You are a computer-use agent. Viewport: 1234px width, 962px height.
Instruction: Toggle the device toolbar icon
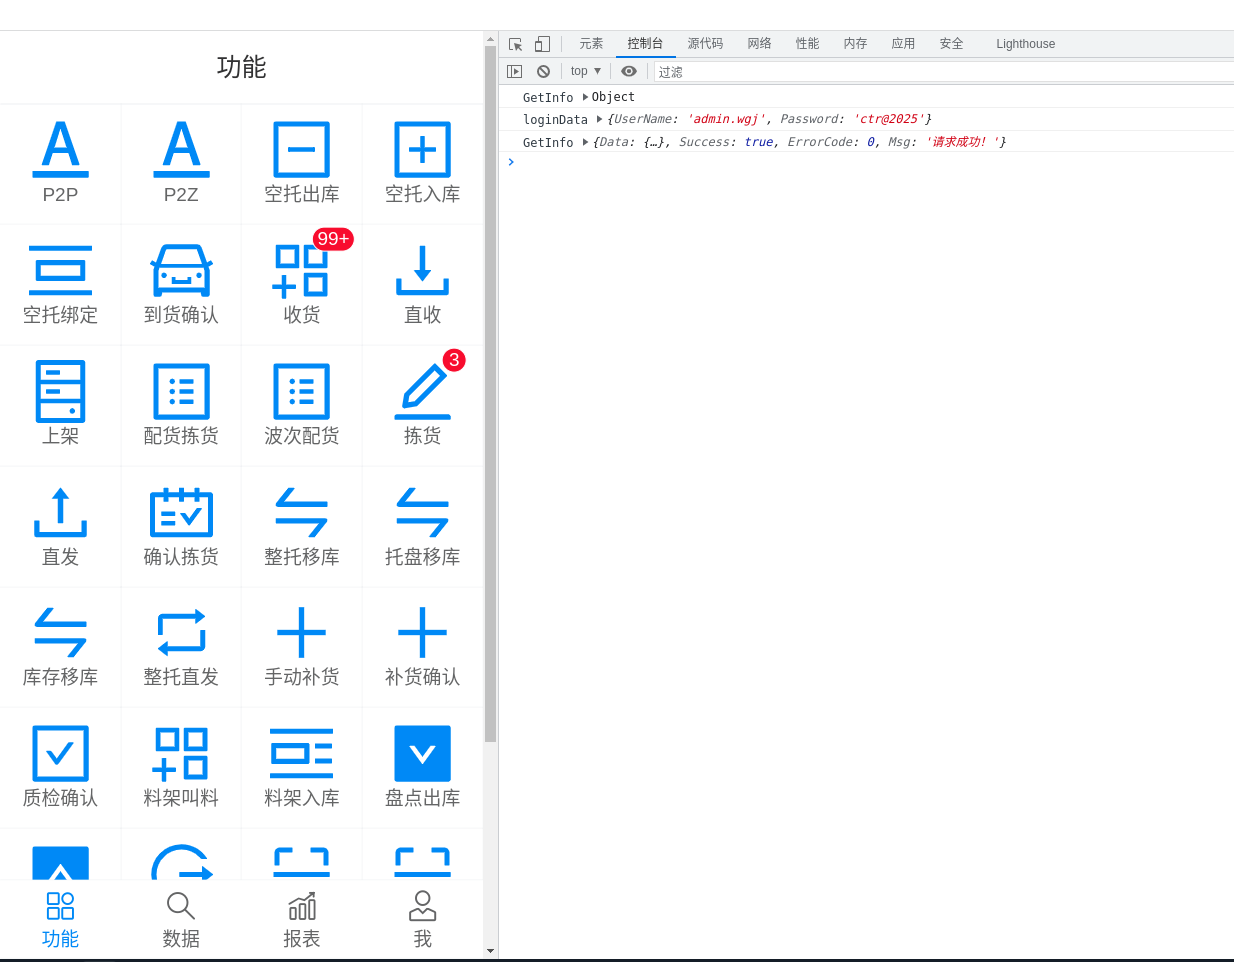tap(542, 44)
